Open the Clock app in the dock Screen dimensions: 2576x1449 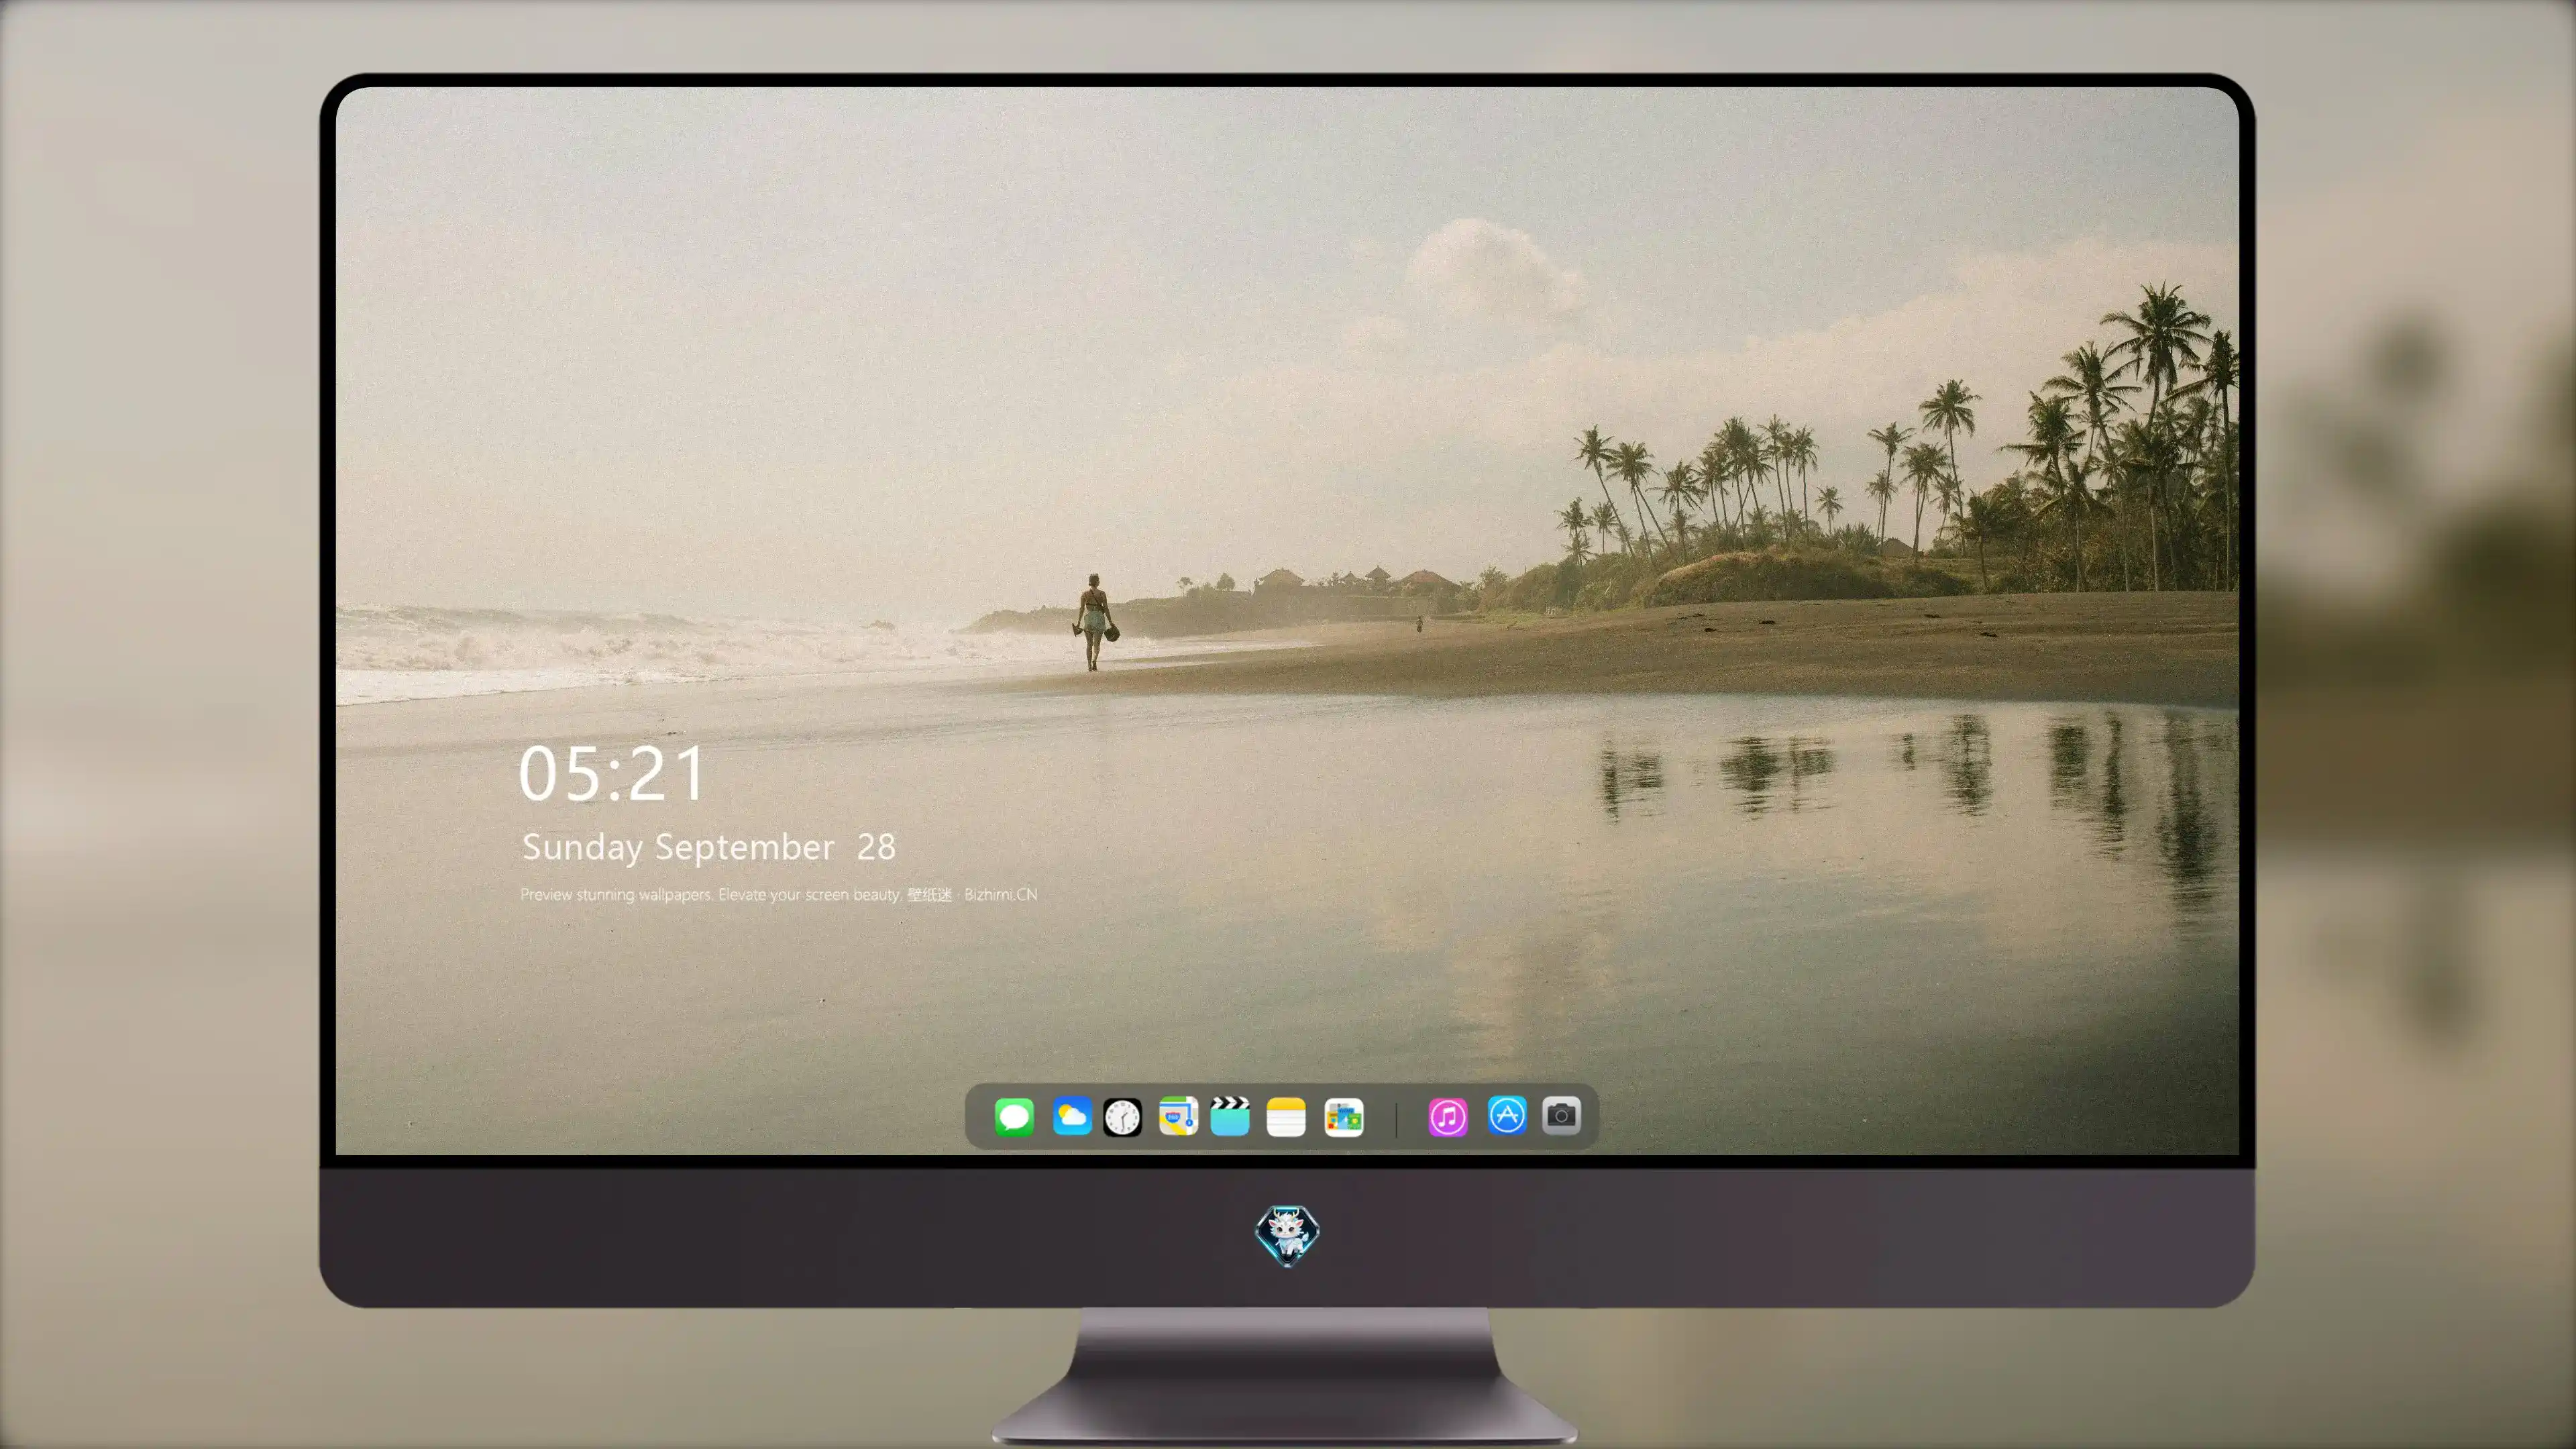click(1122, 1117)
